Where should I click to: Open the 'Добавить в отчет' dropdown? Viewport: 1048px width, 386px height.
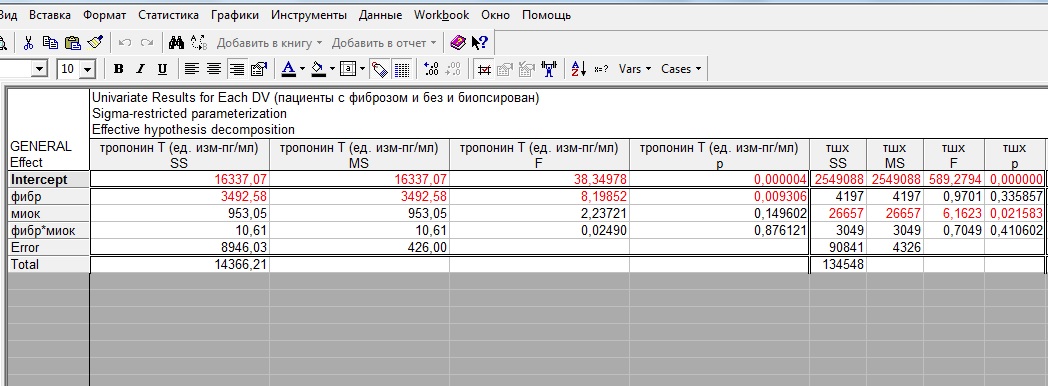click(384, 43)
